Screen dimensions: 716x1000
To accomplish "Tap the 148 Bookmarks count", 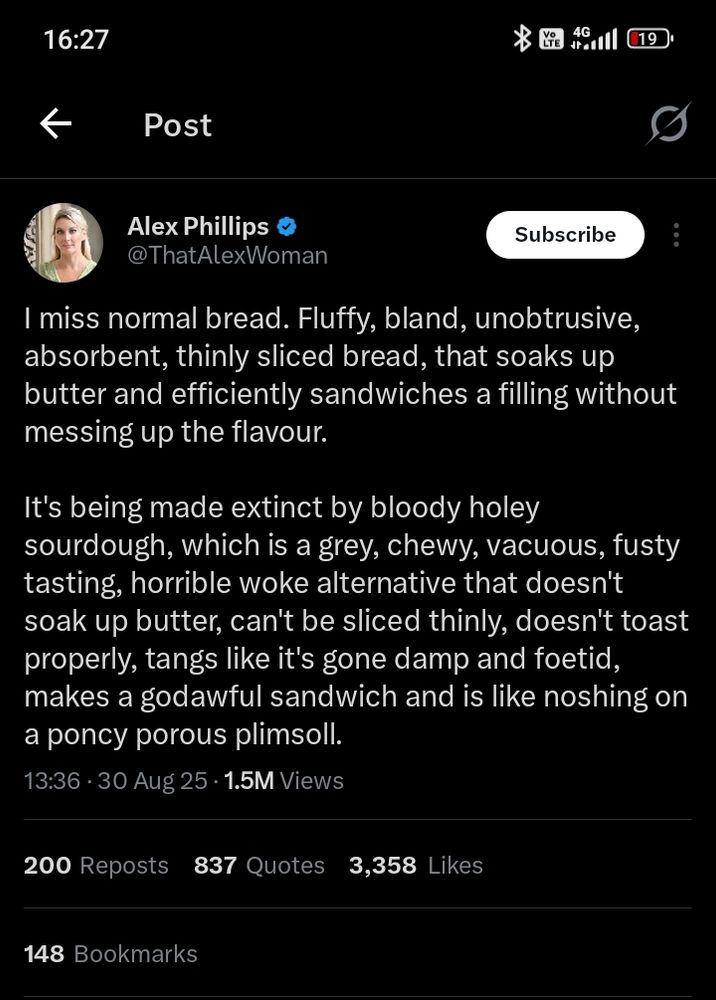I will point(110,954).
